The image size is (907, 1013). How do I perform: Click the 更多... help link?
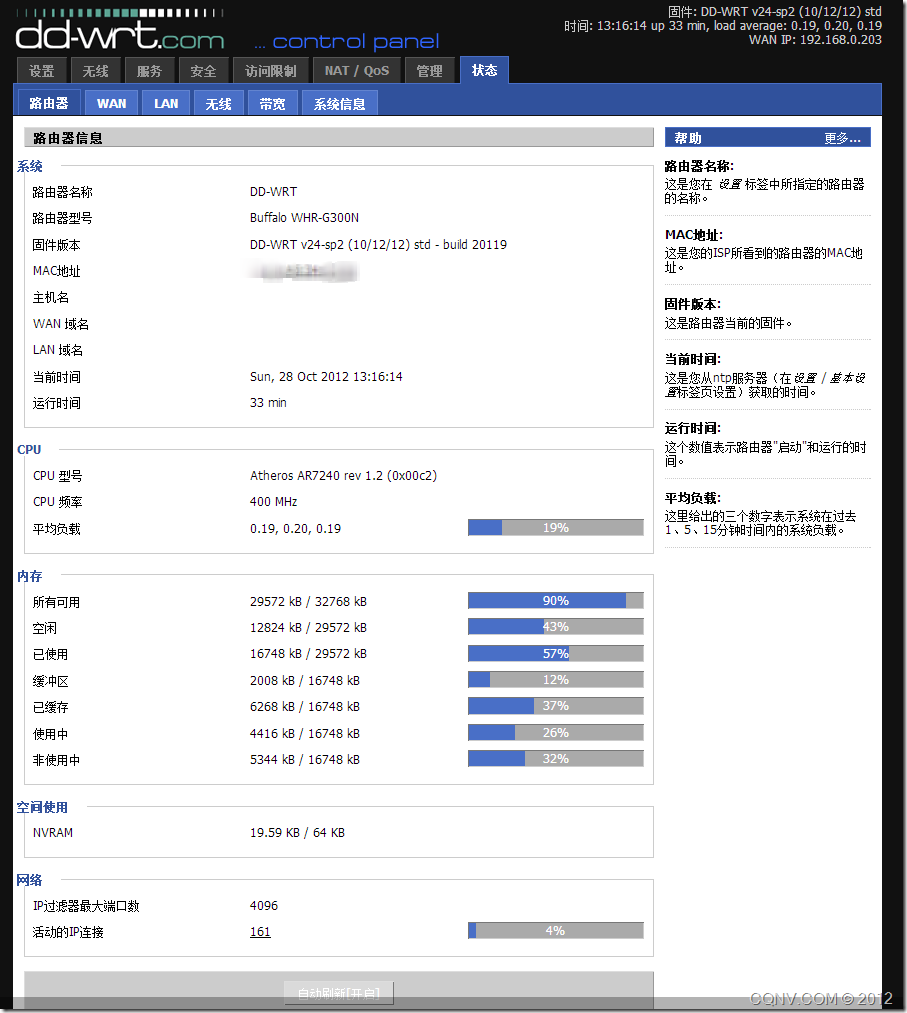(x=842, y=138)
